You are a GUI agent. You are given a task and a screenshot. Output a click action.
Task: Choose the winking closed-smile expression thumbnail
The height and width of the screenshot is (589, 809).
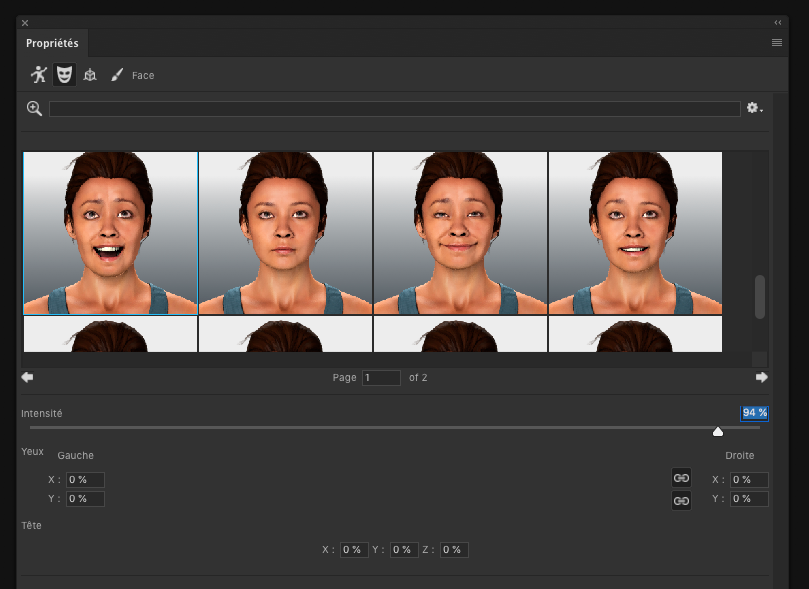pos(460,233)
